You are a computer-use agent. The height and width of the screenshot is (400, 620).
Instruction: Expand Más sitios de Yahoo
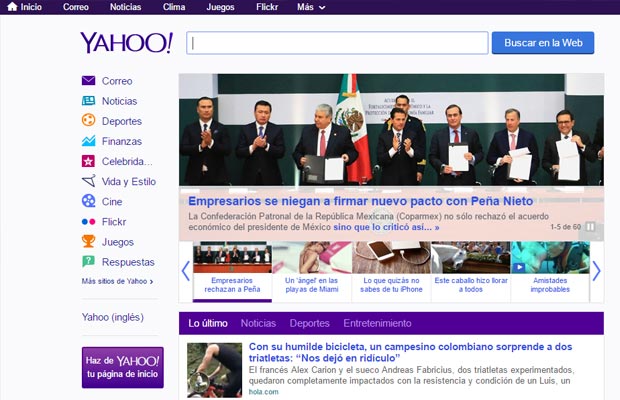pos(117,281)
